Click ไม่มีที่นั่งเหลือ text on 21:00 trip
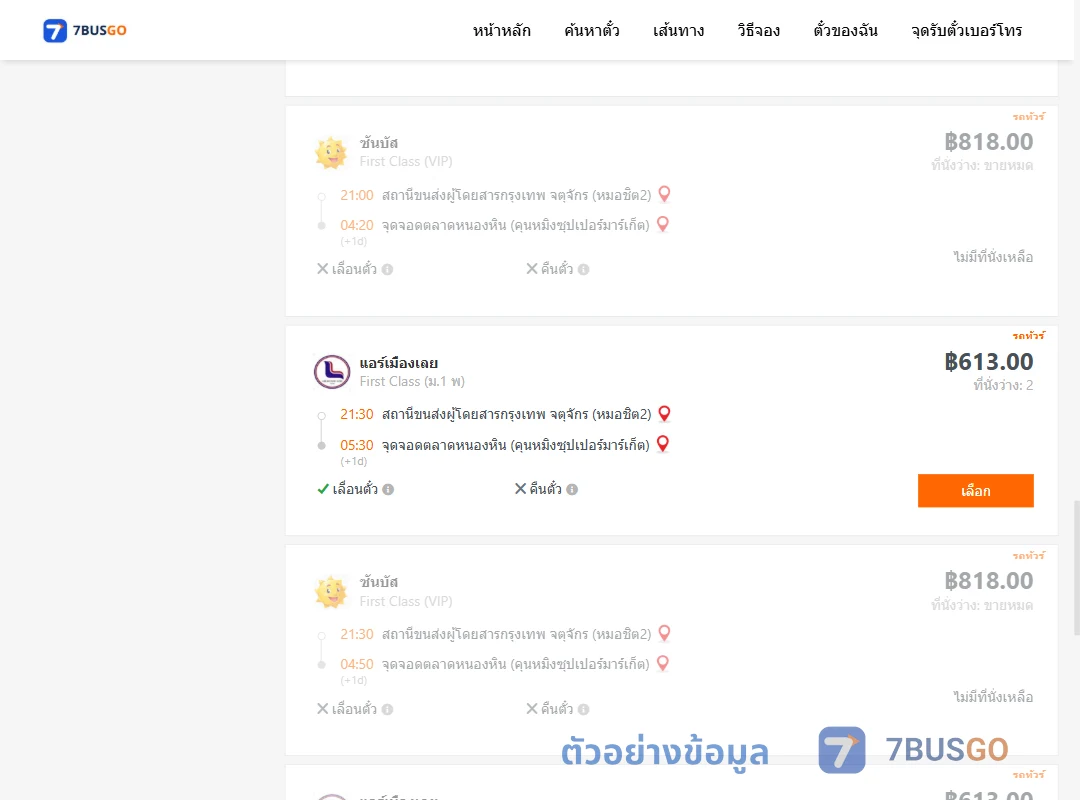 click(993, 257)
